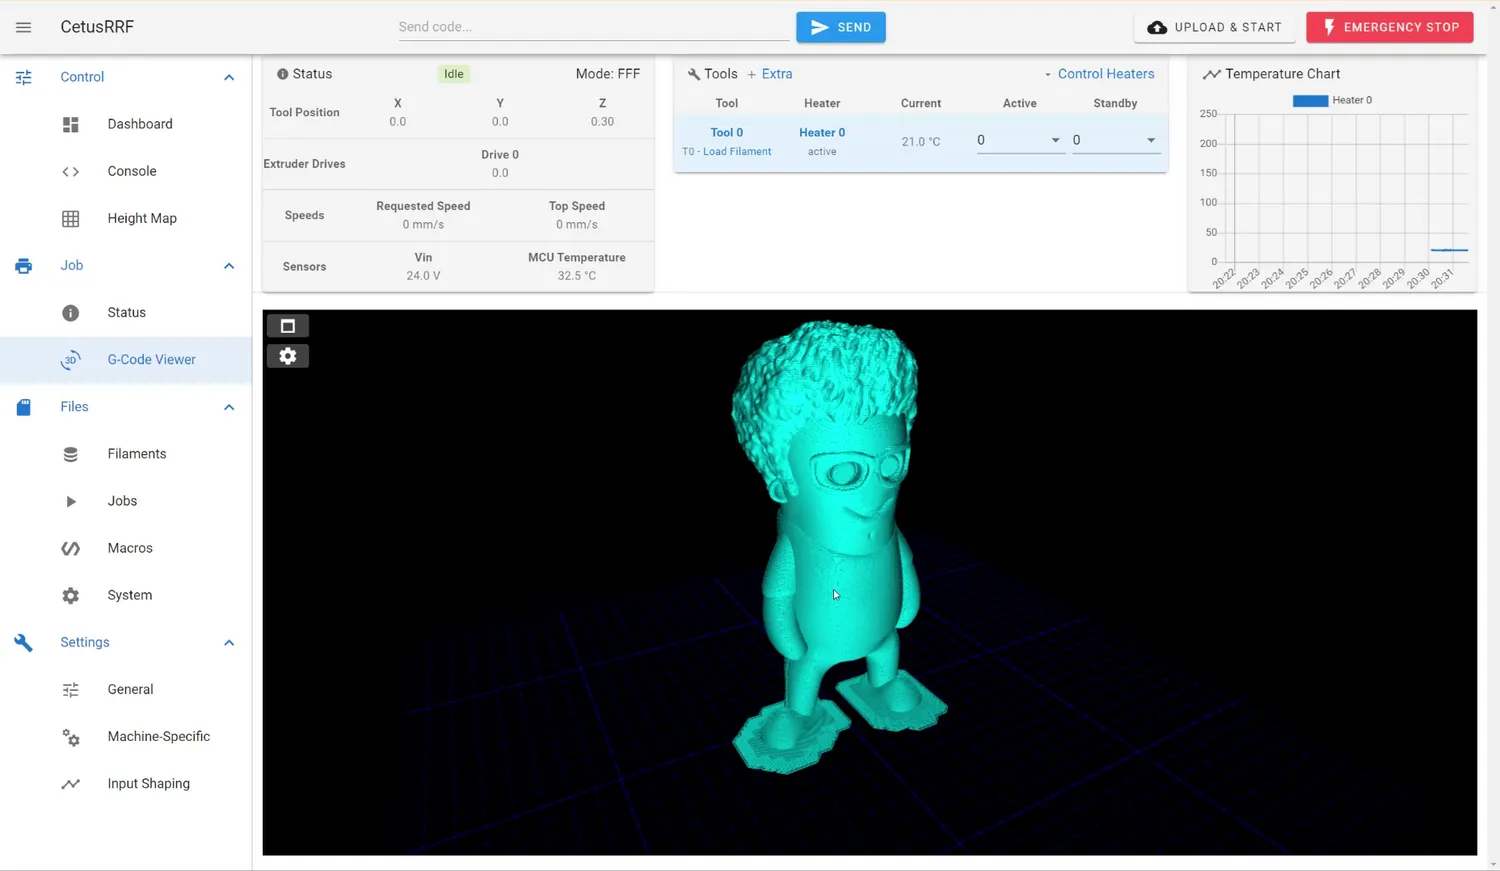Click the SEND button
Screen dimensions: 1500x871
coord(841,27)
